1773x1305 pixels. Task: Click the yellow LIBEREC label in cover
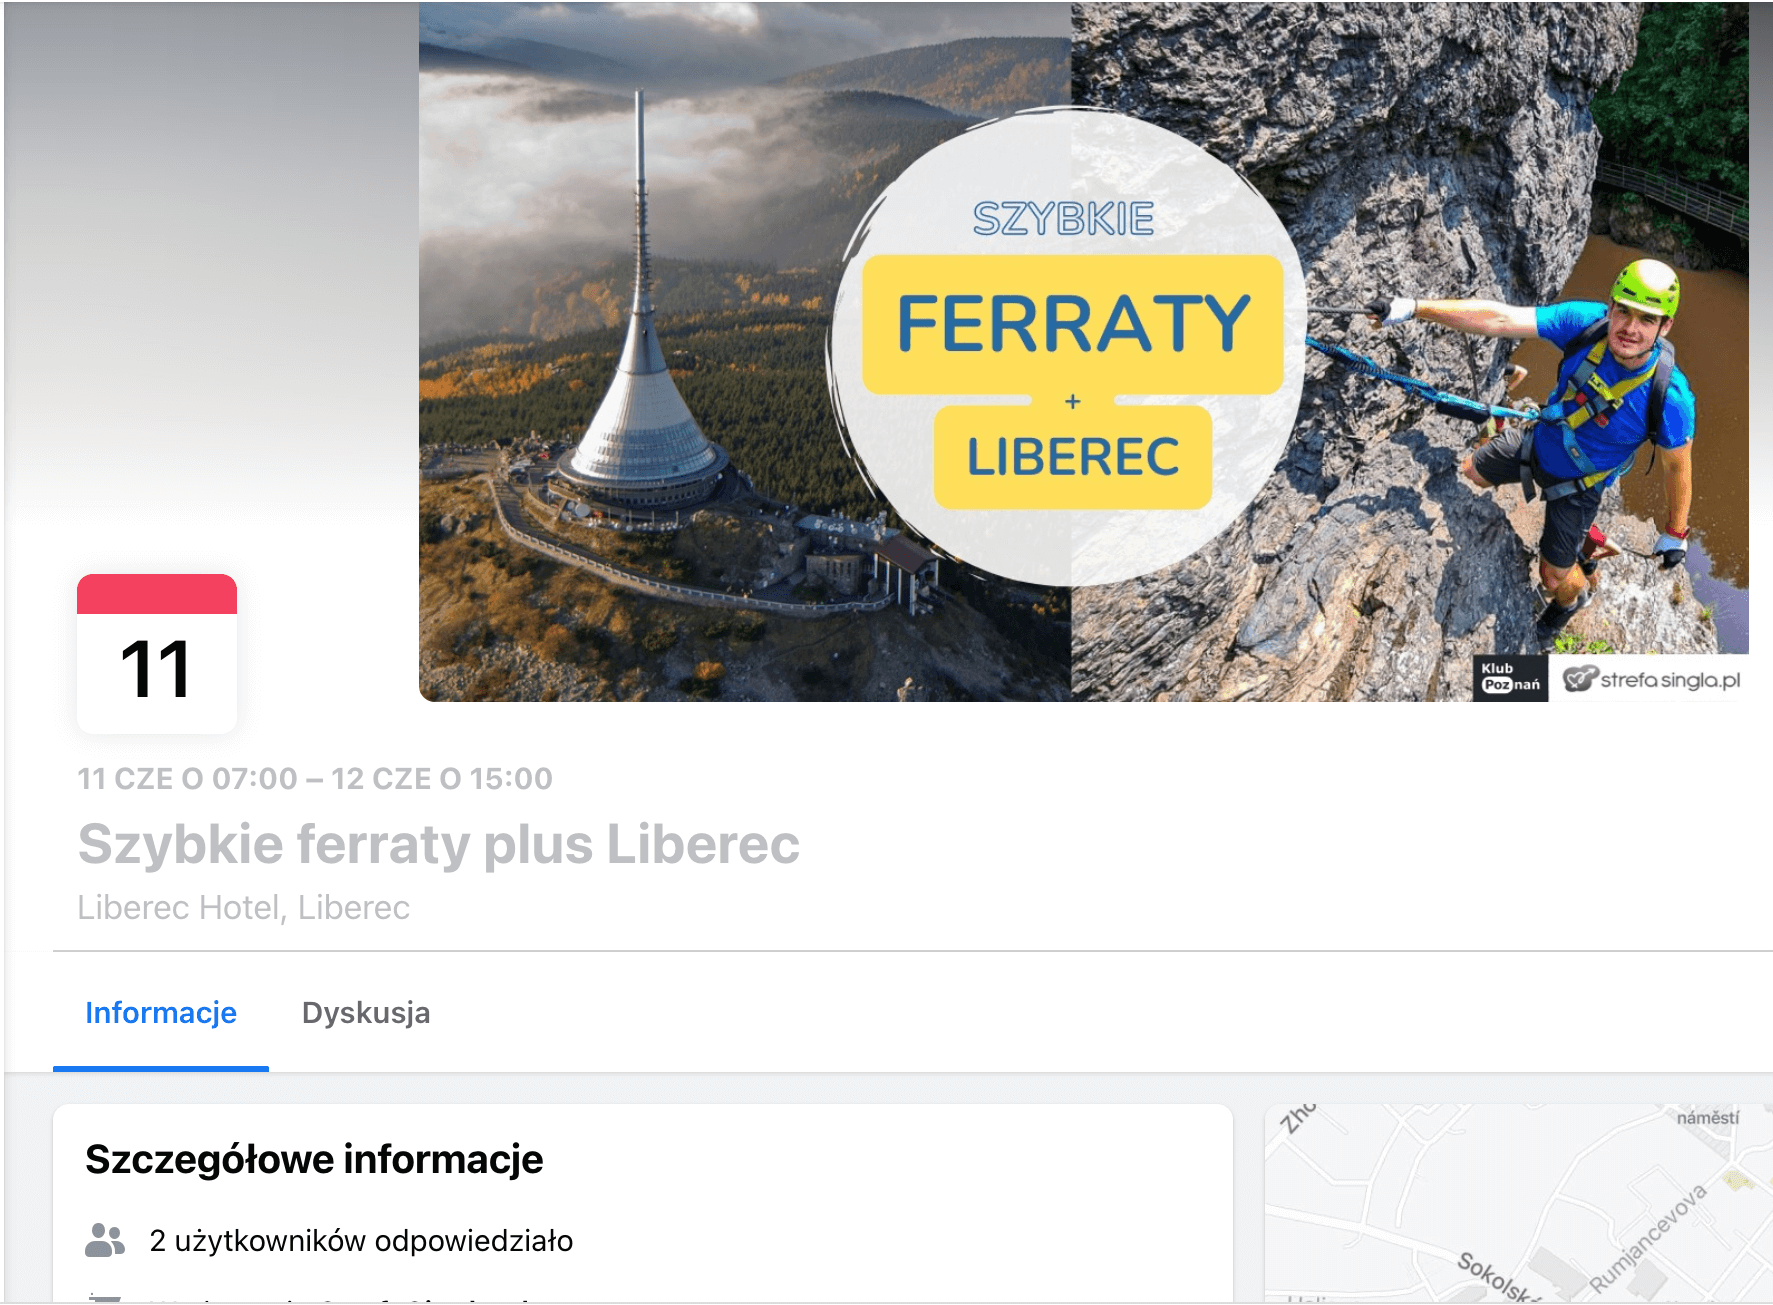coord(1073,457)
